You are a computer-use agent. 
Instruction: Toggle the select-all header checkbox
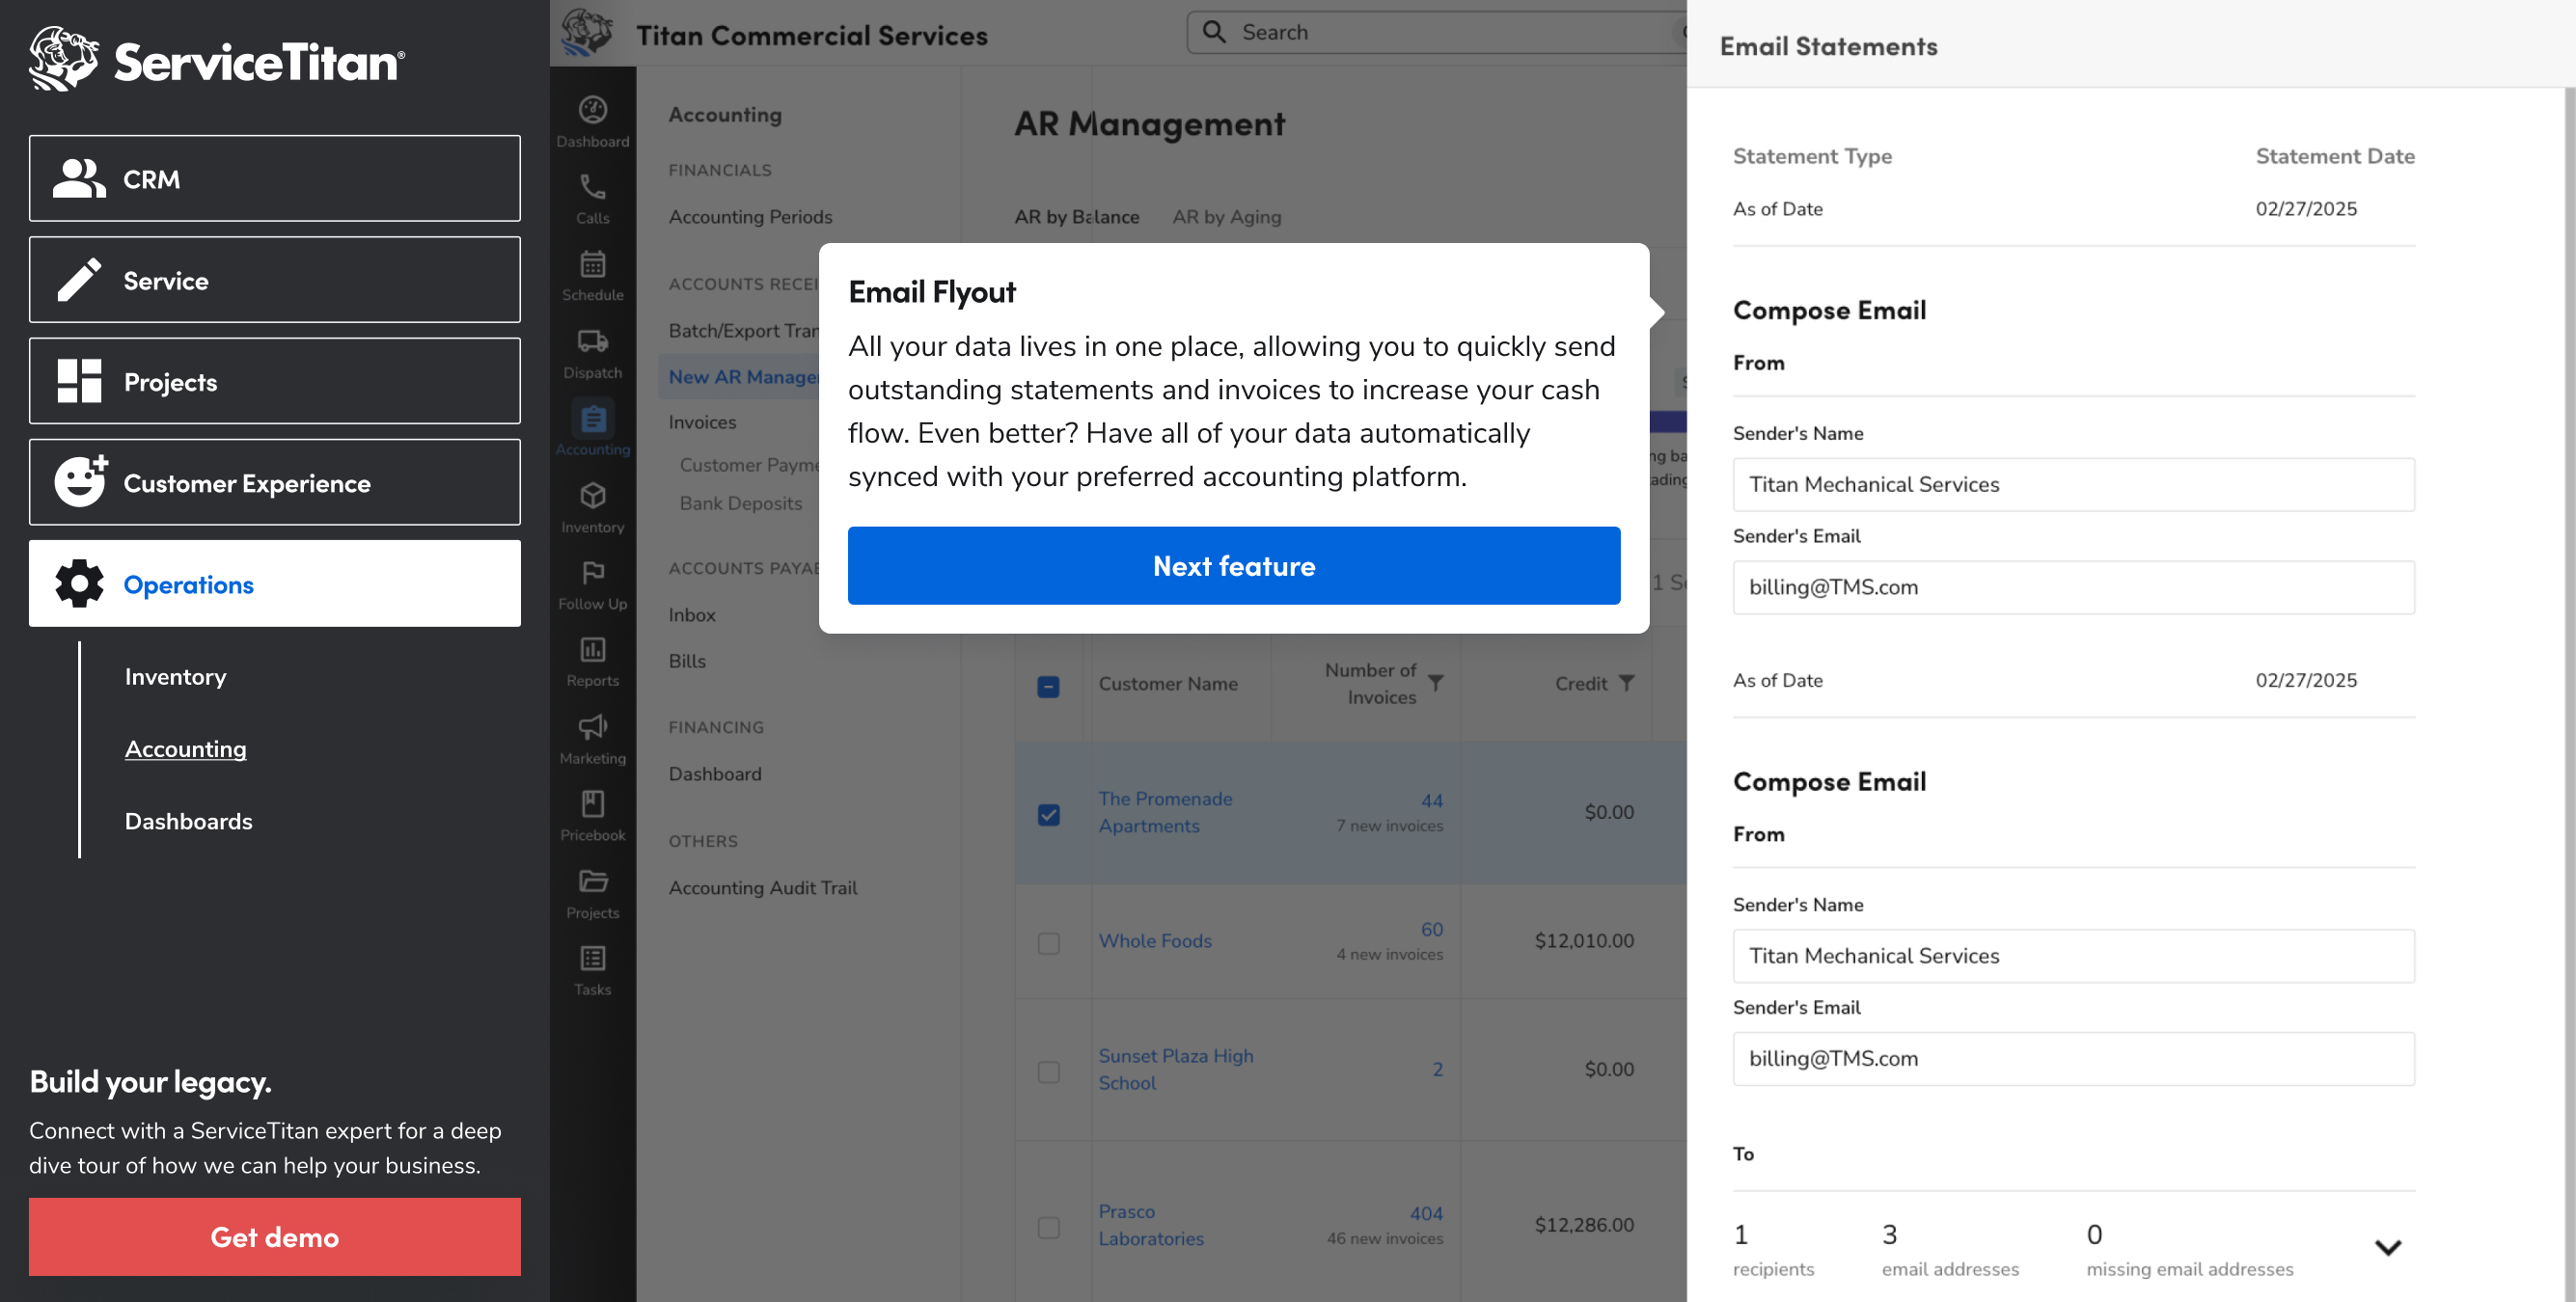point(1048,687)
